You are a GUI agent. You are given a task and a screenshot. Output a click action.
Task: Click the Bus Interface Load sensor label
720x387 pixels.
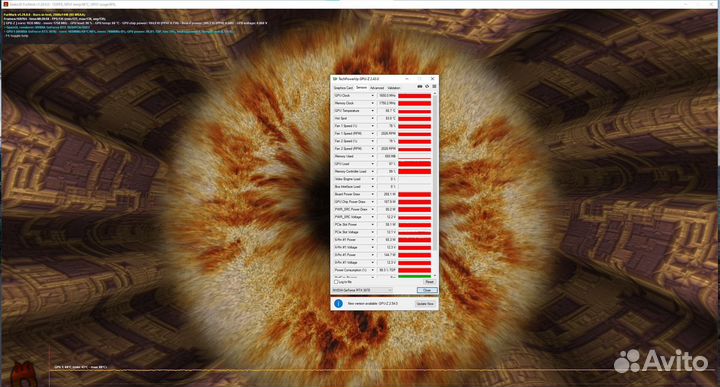[x=348, y=187]
